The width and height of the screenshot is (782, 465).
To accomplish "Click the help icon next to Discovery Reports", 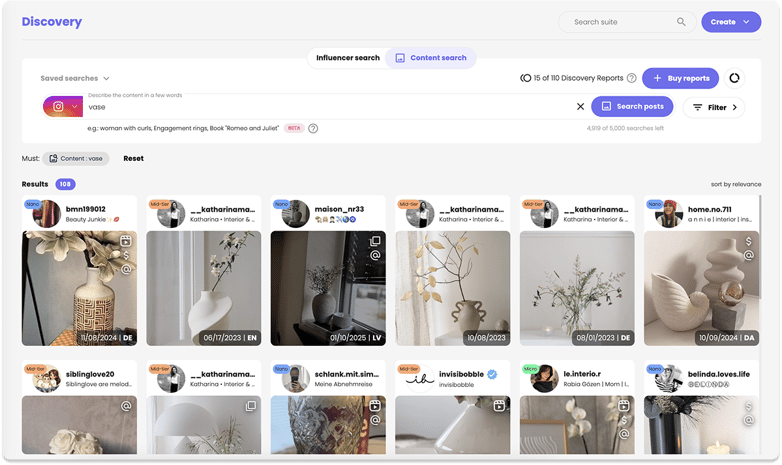I will point(631,78).
